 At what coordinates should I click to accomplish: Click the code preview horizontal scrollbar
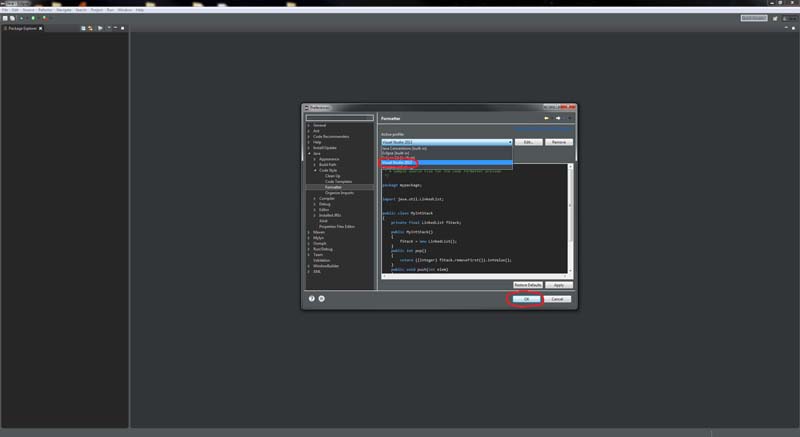pos(474,276)
